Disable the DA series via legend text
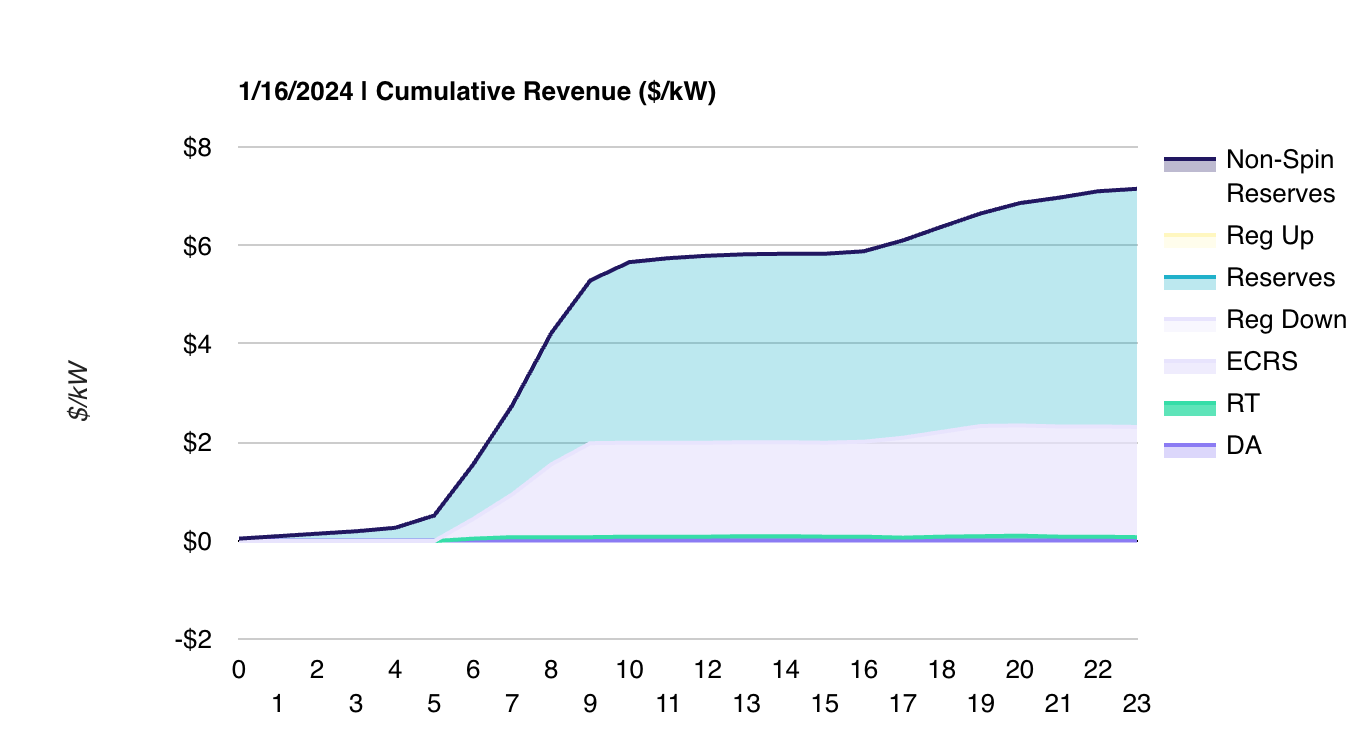The width and height of the screenshot is (1370, 746). [x=1243, y=446]
